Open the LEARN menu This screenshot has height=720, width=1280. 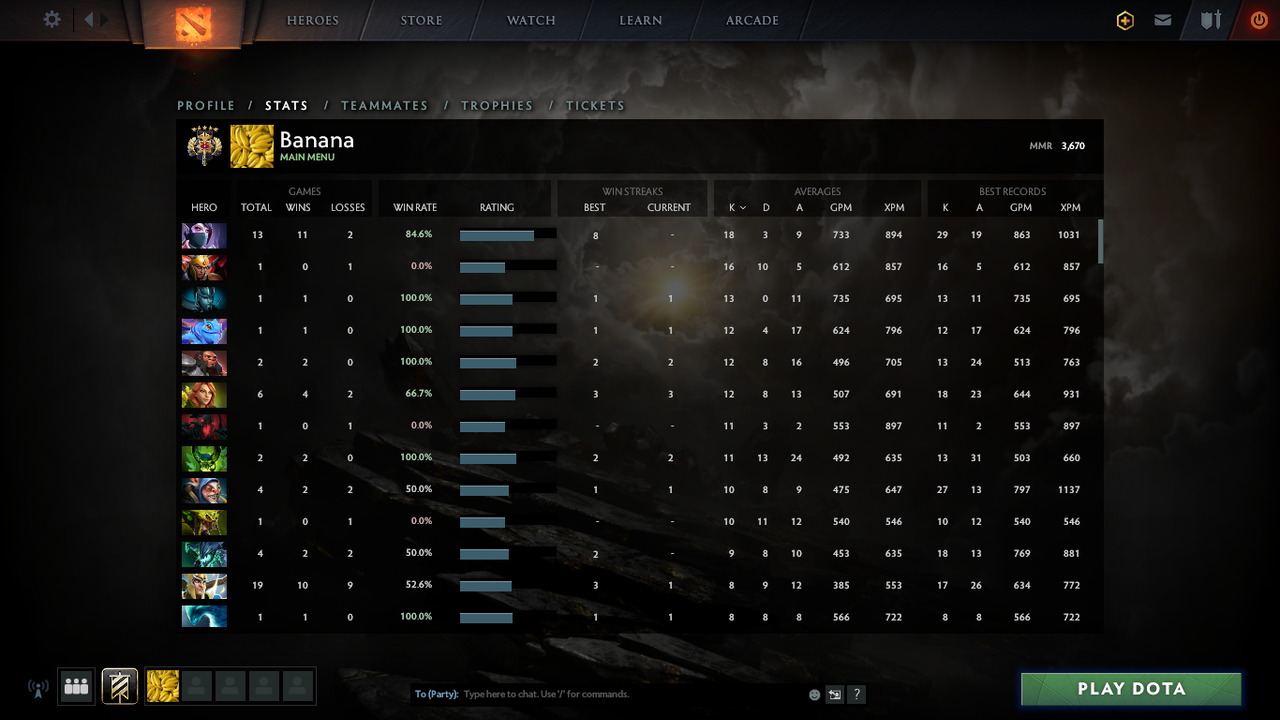(x=641, y=20)
